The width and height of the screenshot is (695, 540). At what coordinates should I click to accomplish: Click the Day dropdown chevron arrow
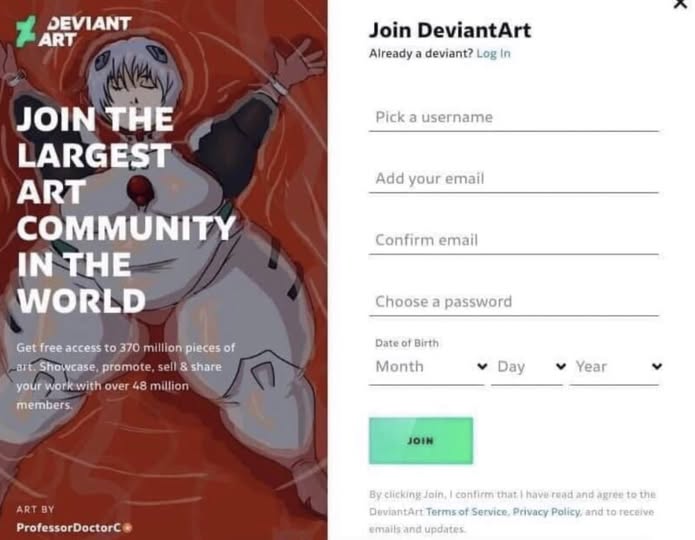pos(561,366)
